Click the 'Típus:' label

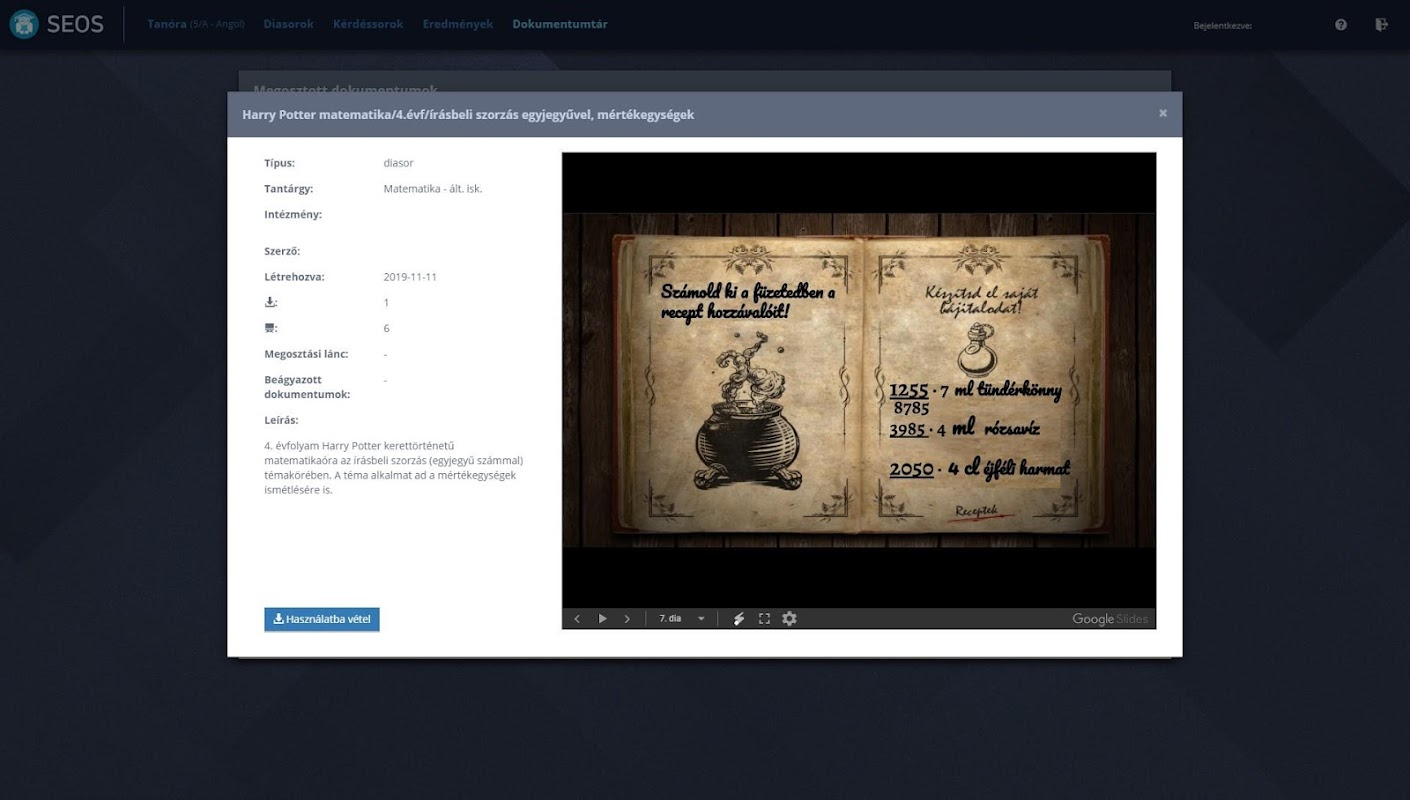pyautogui.click(x=280, y=163)
